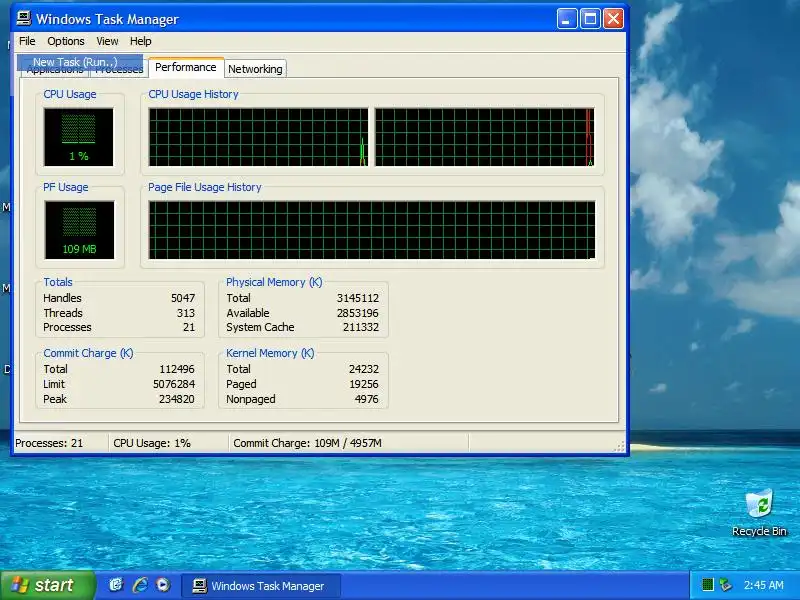Click Commit Charge Total value 112496
The image size is (800, 600).
tap(177, 369)
